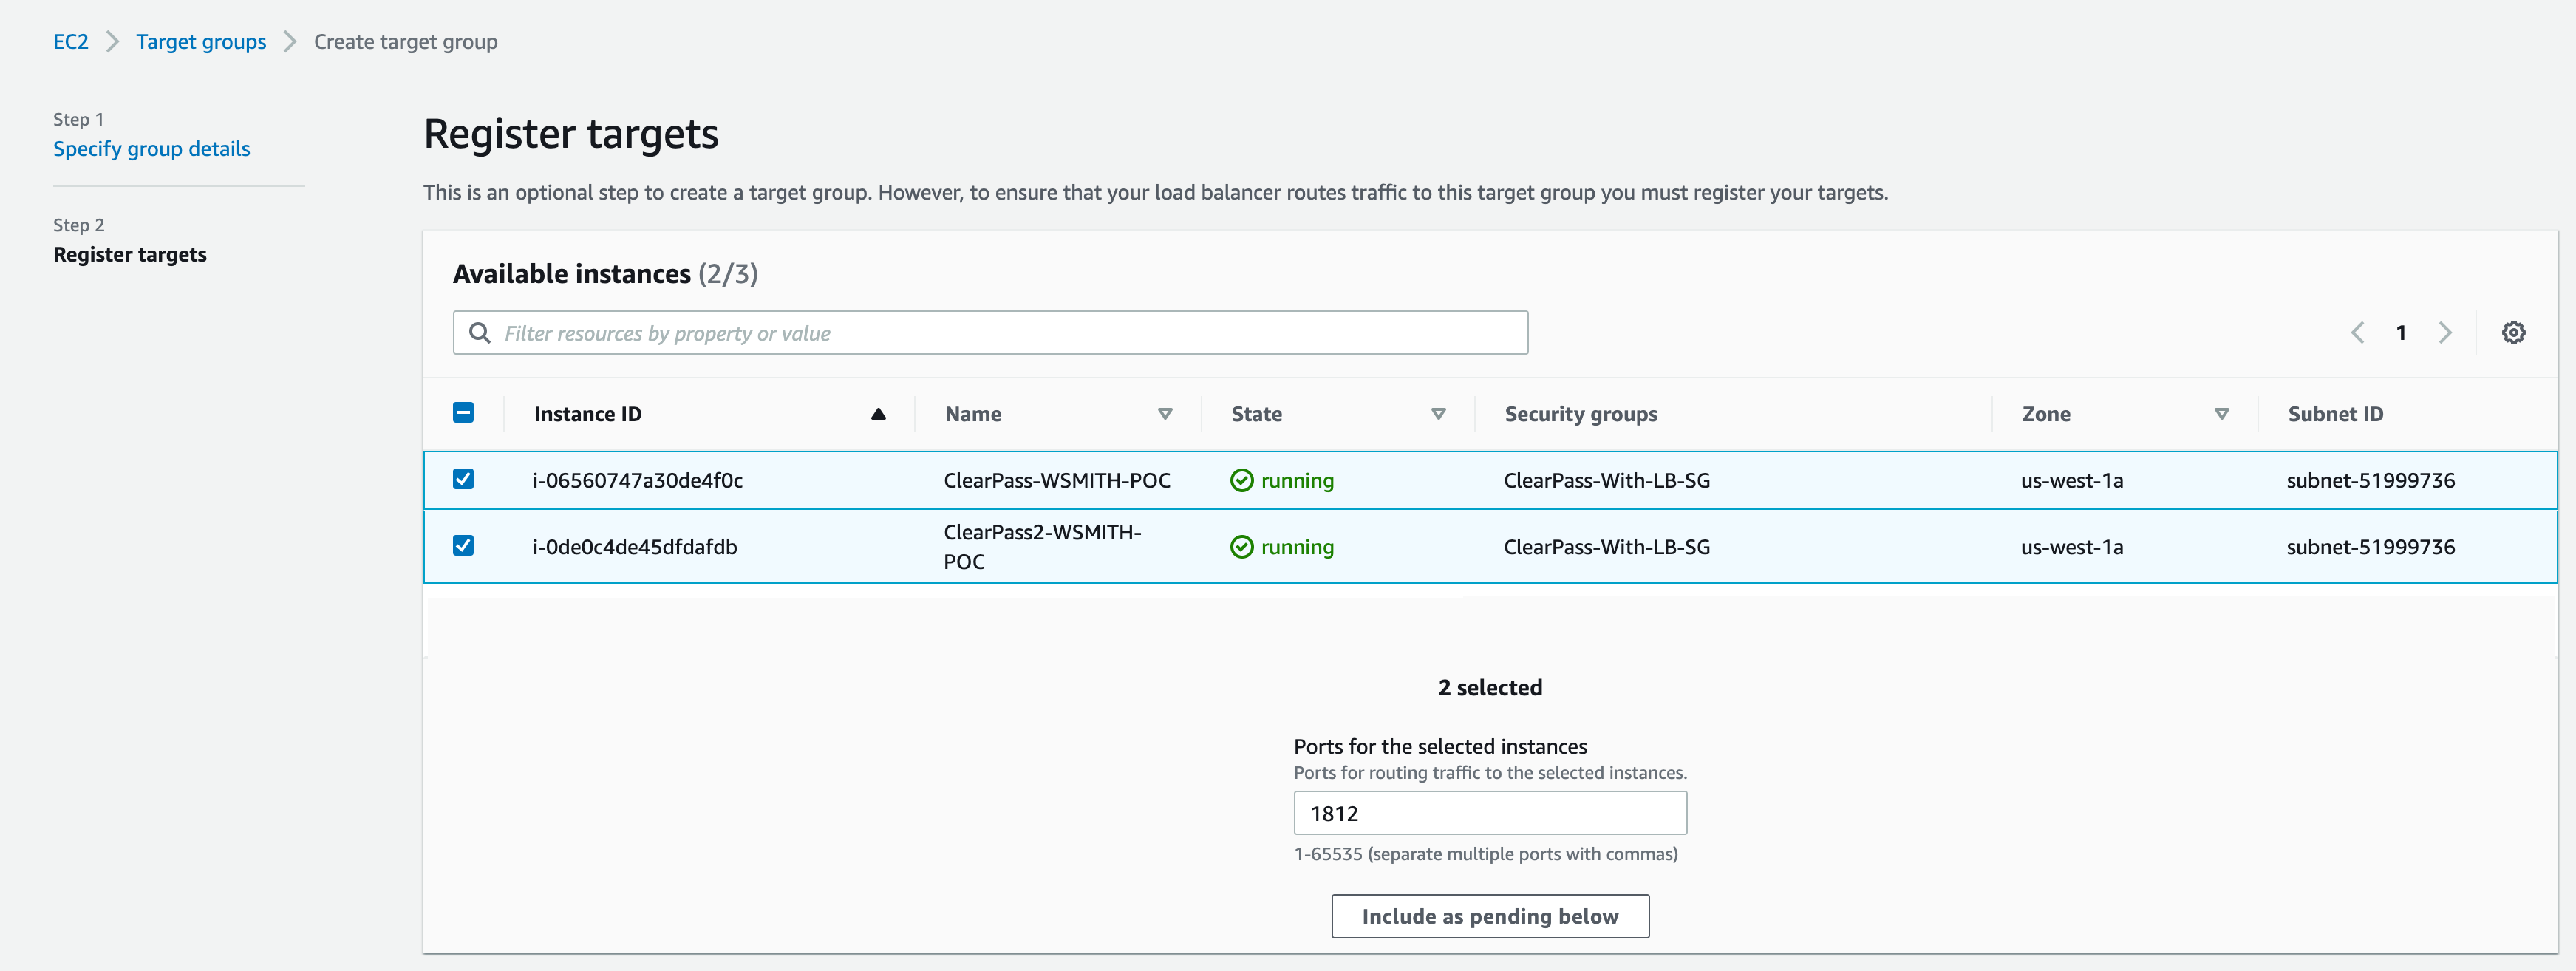Open the Zone column filter dropdown
Screen dimensions: 2576x971
pyautogui.click(x=2221, y=413)
